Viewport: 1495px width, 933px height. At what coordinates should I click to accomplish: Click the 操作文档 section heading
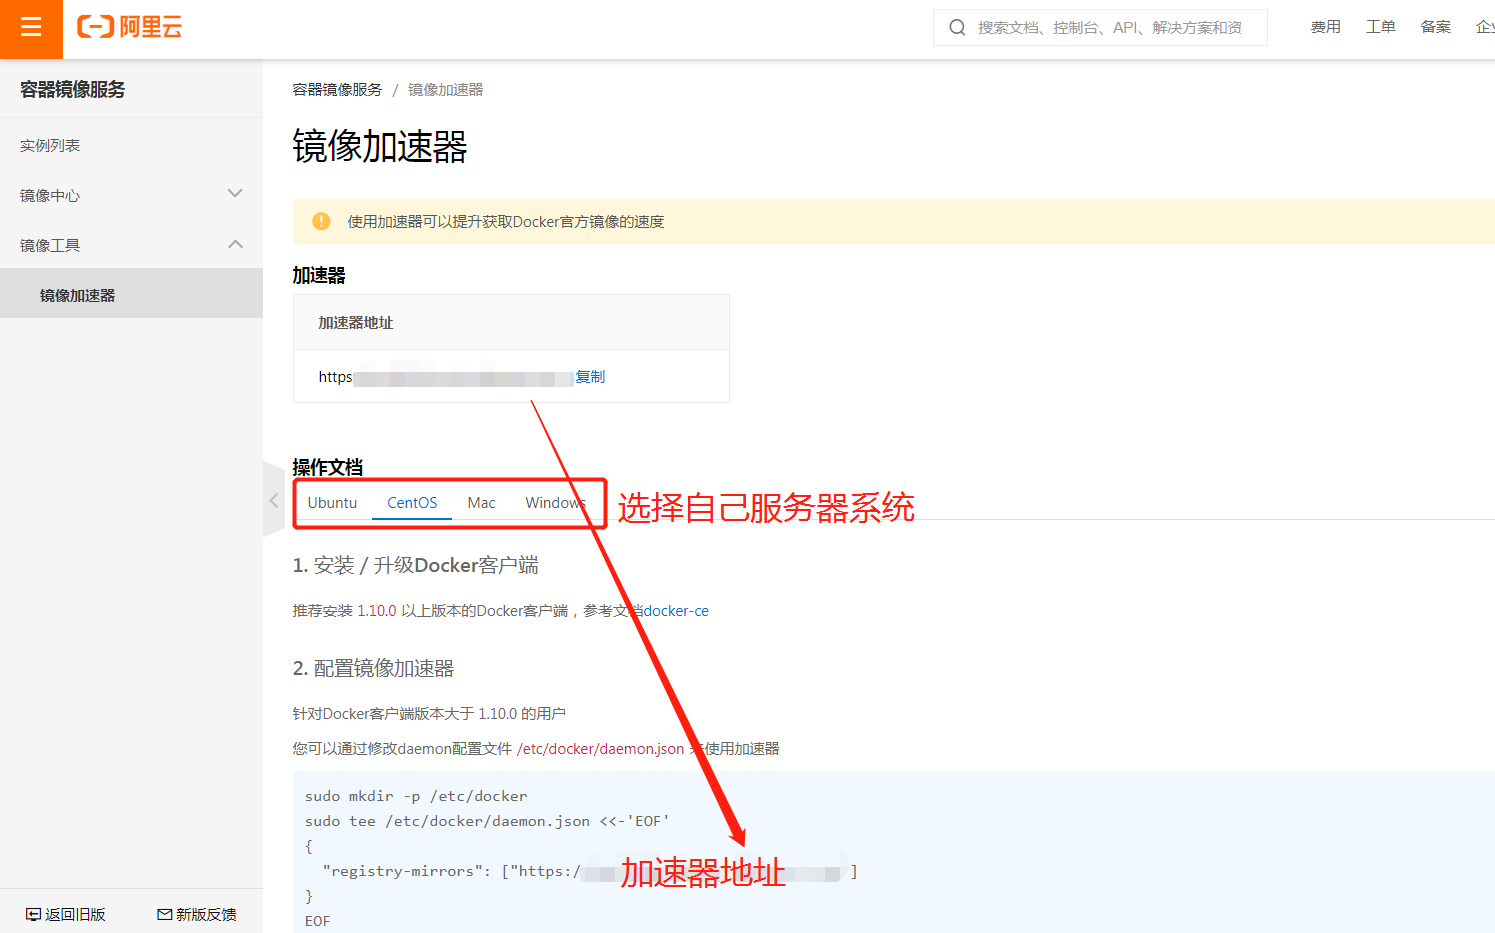click(x=328, y=467)
